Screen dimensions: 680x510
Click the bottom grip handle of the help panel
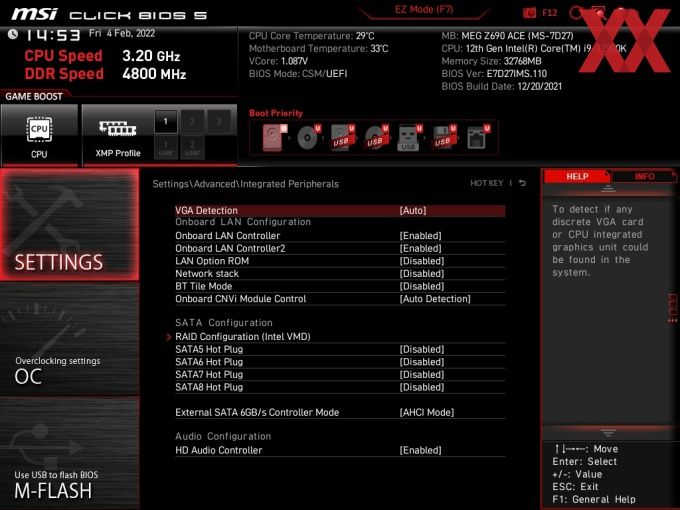pos(608,432)
